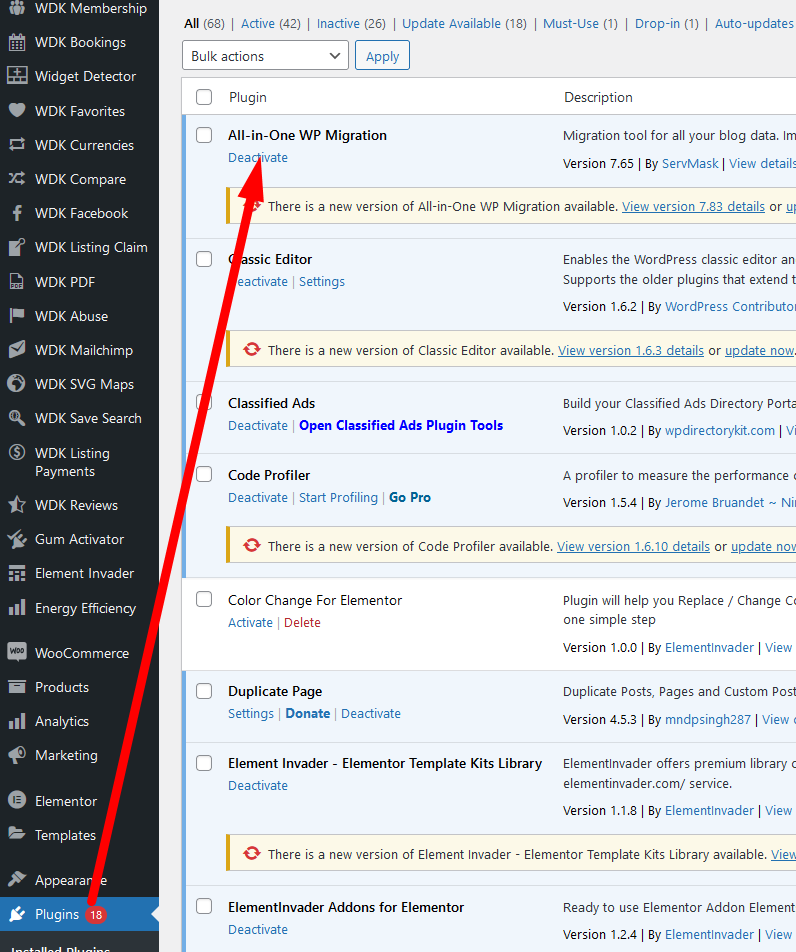Click the Plugins plug icon
796x952 pixels.
17,914
